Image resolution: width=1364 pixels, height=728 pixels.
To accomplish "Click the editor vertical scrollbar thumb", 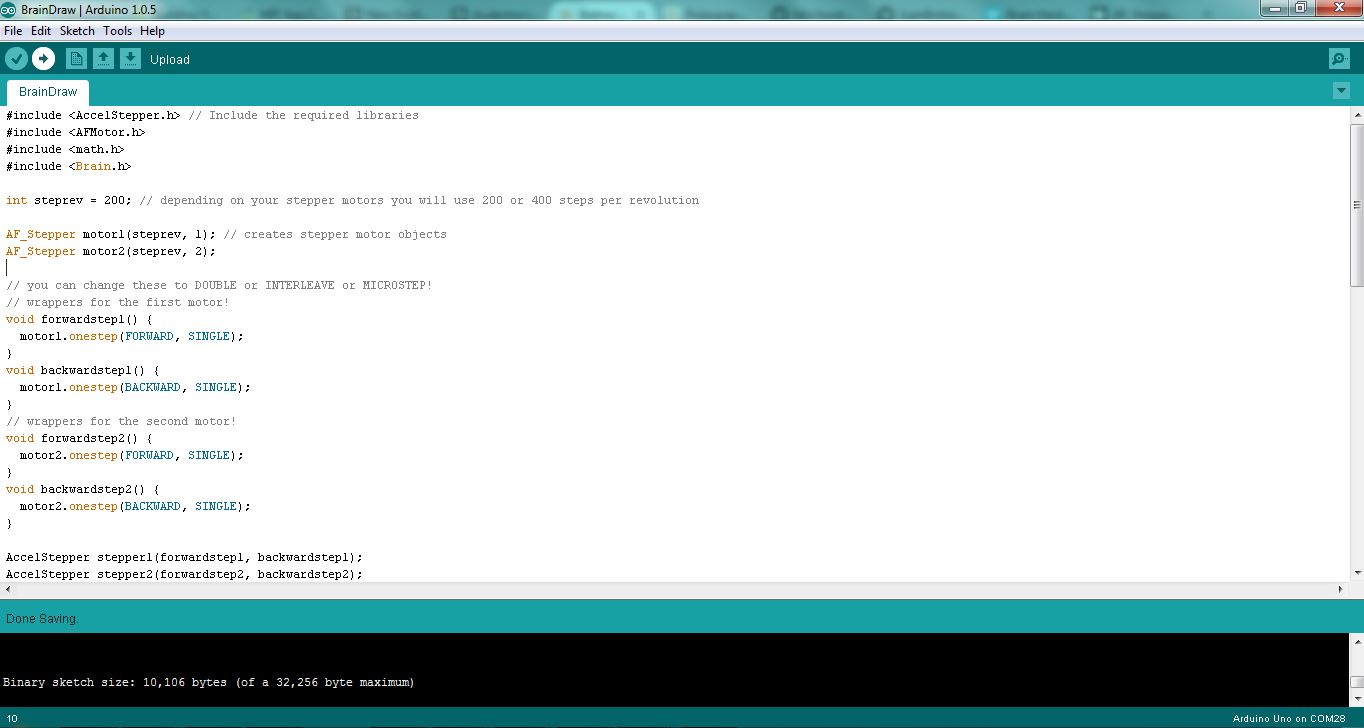I will (x=1357, y=205).
